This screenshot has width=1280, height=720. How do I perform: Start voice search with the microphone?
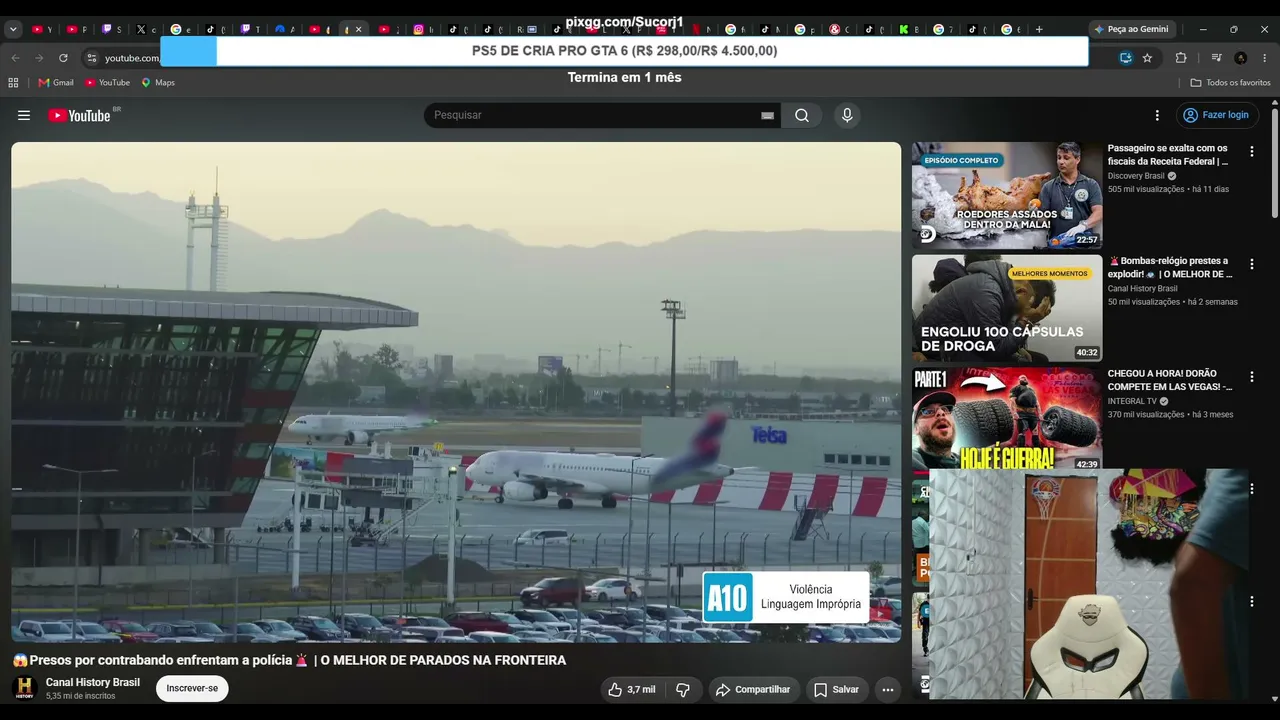coord(847,115)
